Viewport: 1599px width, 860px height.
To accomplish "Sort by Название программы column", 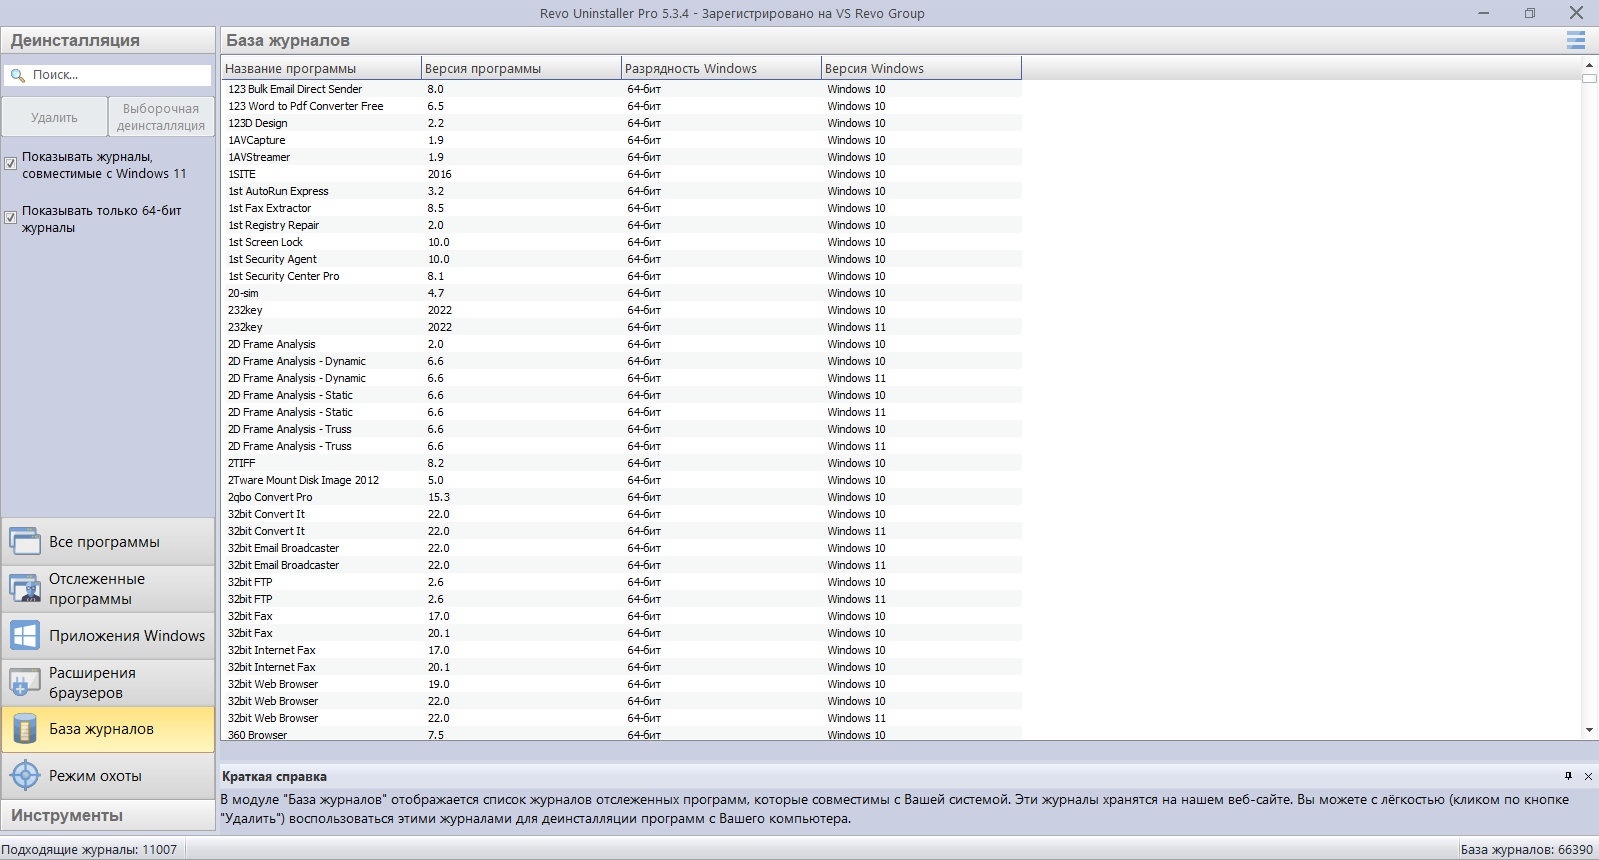I will pyautogui.click(x=321, y=68).
